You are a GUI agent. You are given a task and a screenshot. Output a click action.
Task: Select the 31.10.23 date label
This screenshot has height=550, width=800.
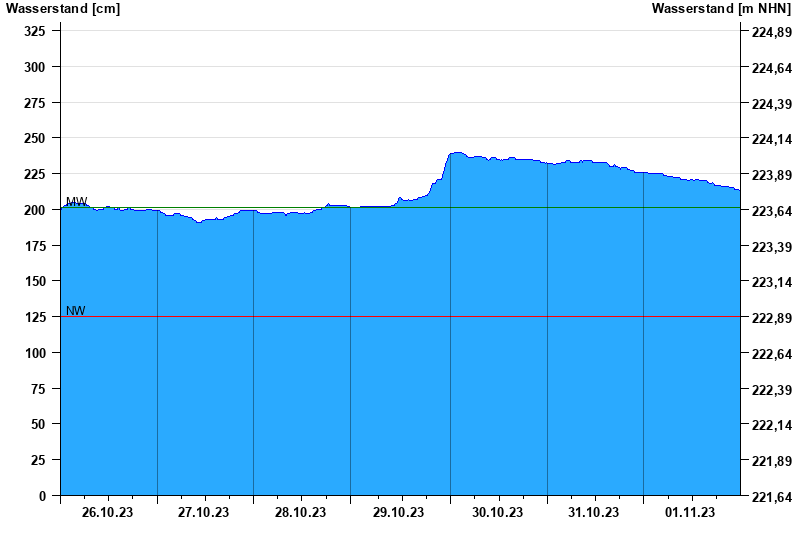[x=593, y=512]
